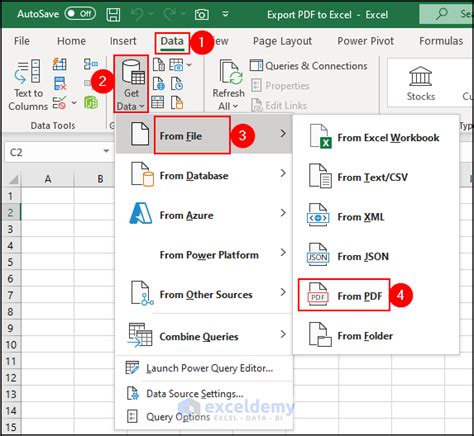Click the Save disk icon
This screenshot has height=436, width=474.
coord(113,14)
